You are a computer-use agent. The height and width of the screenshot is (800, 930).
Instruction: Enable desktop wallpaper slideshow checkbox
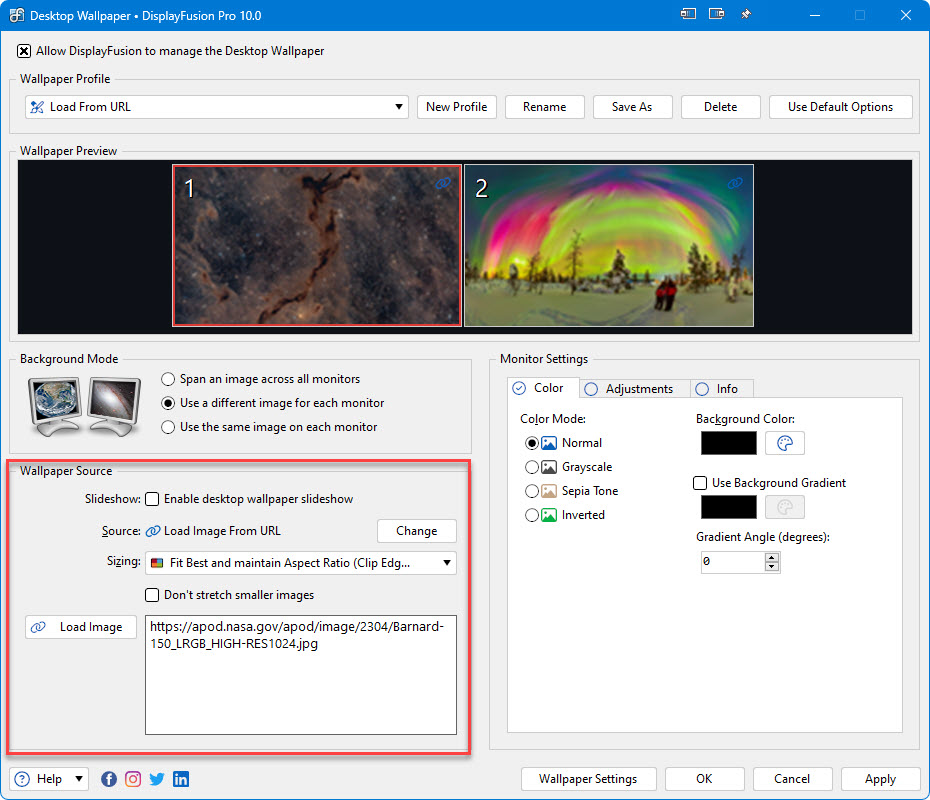[x=152, y=499]
